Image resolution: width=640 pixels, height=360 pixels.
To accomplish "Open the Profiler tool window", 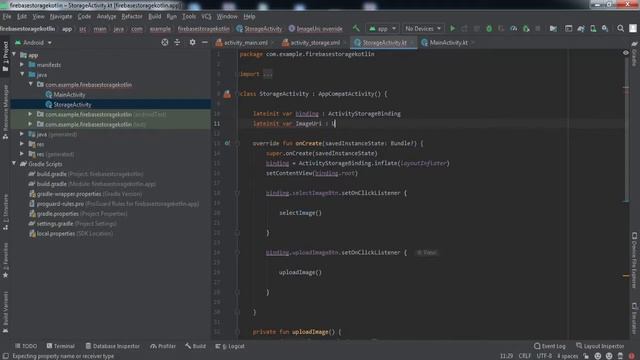I will [x=163, y=346].
